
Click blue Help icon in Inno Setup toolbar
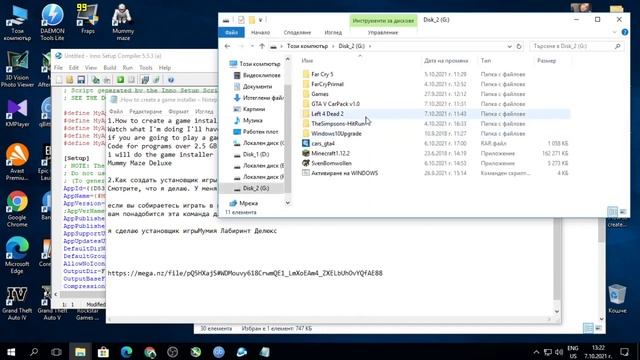pos(171,80)
